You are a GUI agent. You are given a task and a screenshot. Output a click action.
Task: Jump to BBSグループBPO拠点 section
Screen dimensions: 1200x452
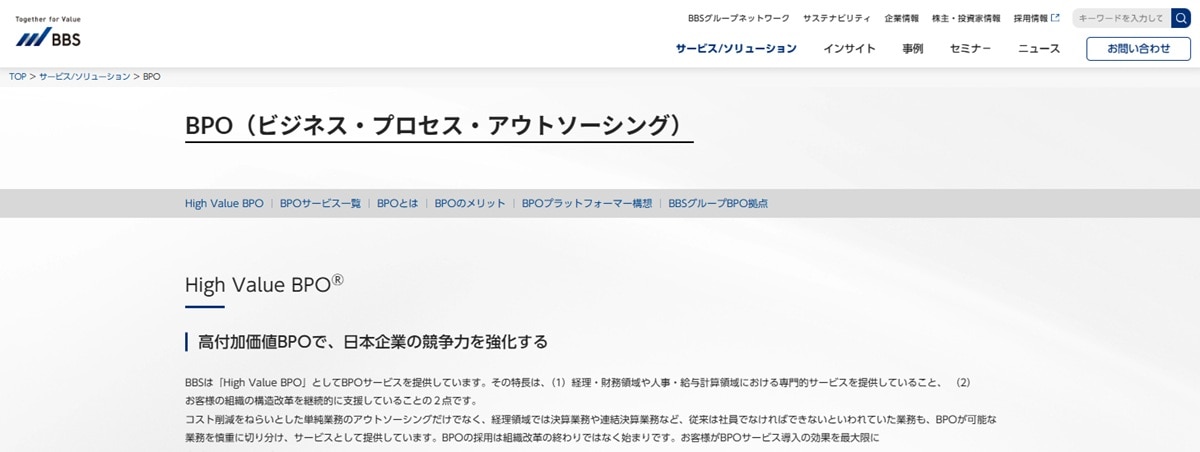pos(718,203)
